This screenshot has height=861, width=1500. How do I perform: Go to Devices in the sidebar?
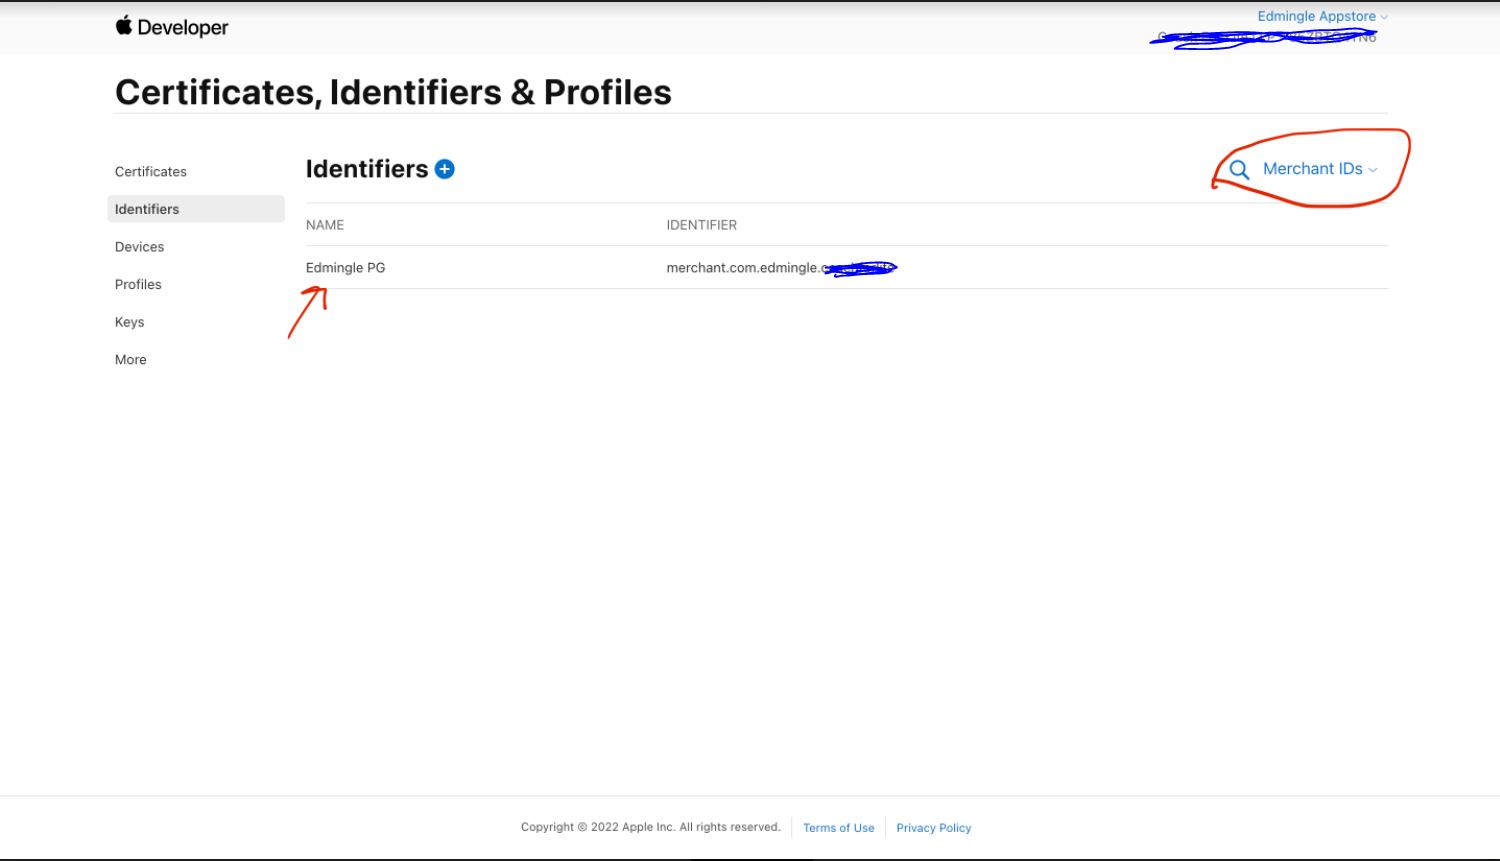pyautogui.click(x=139, y=247)
